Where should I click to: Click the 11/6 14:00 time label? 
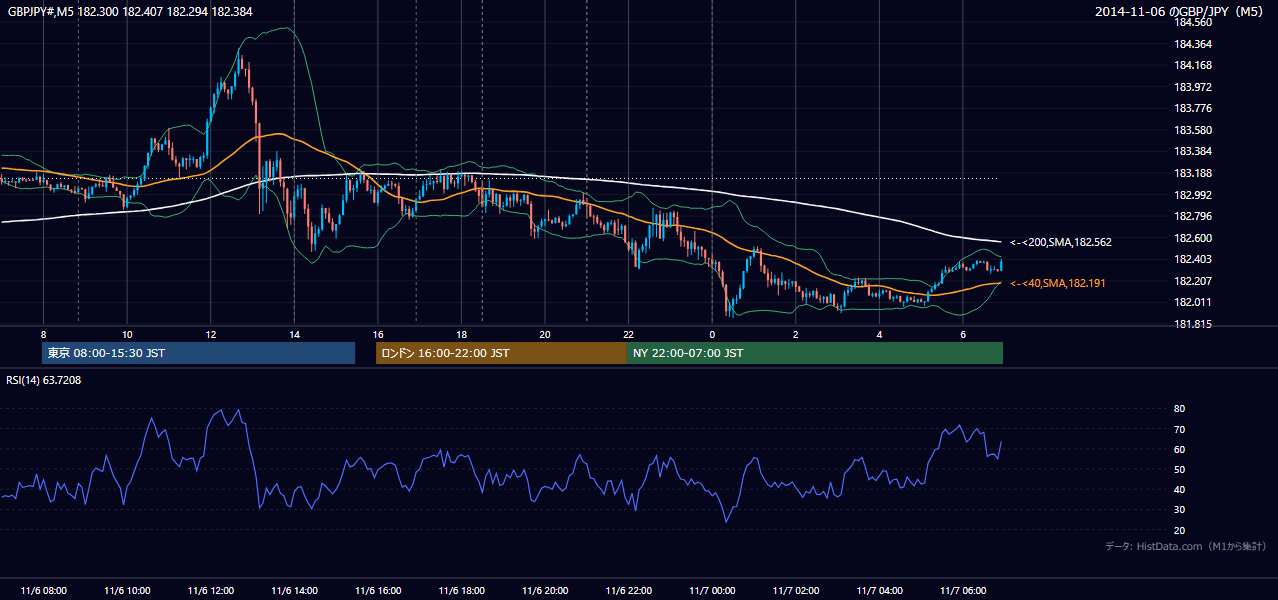tap(294, 591)
